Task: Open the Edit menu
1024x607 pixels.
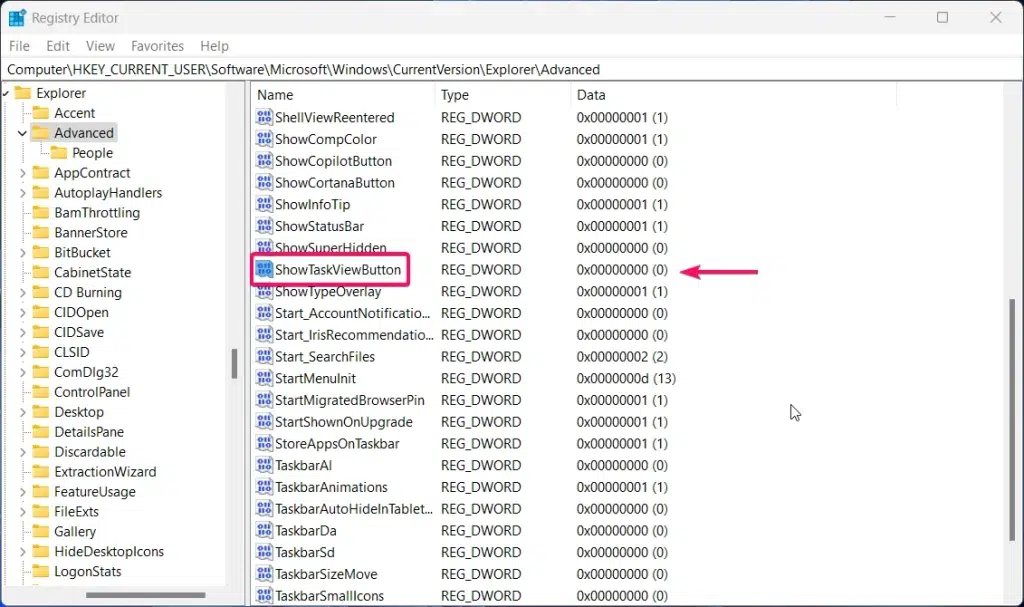Action: tap(57, 46)
